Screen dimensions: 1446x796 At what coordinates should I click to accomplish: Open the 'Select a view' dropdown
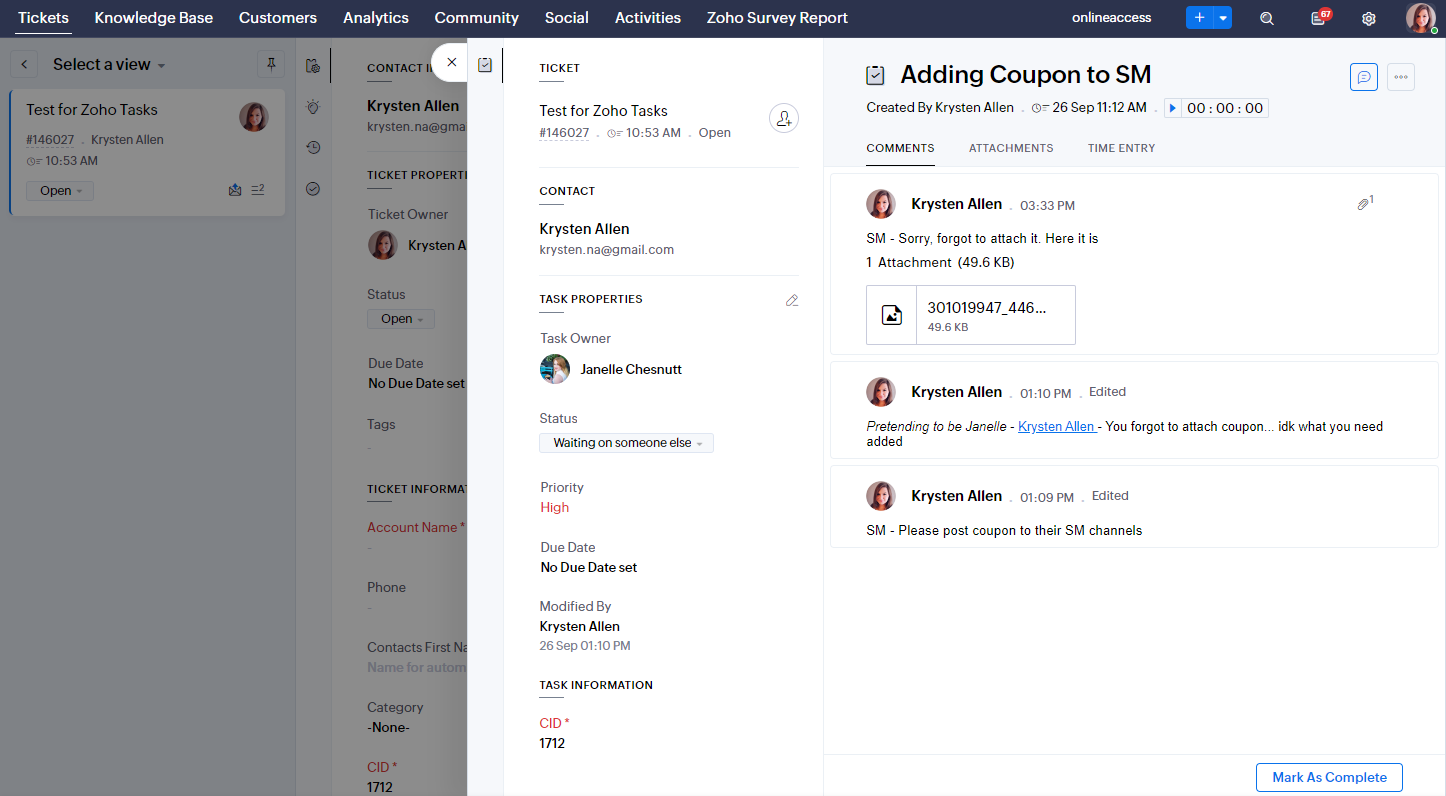pyautogui.click(x=109, y=64)
